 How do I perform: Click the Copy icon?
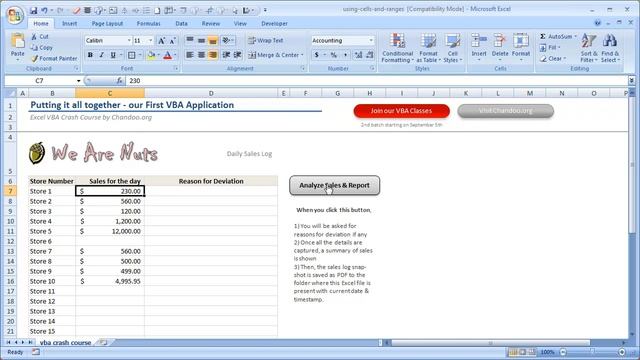coord(34,47)
